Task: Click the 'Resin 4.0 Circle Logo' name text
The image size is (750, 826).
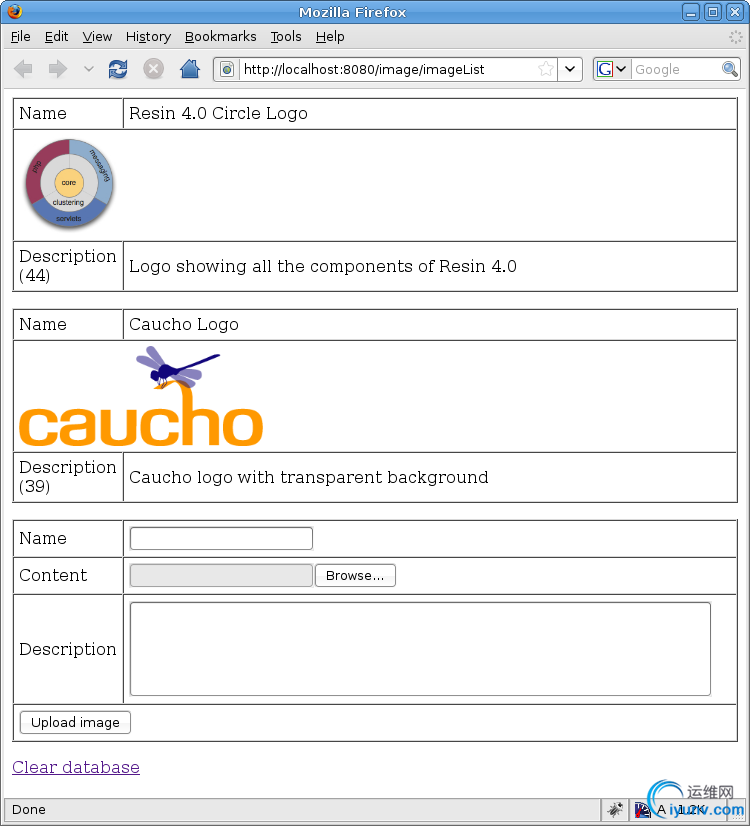Action: [x=218, y=113]
